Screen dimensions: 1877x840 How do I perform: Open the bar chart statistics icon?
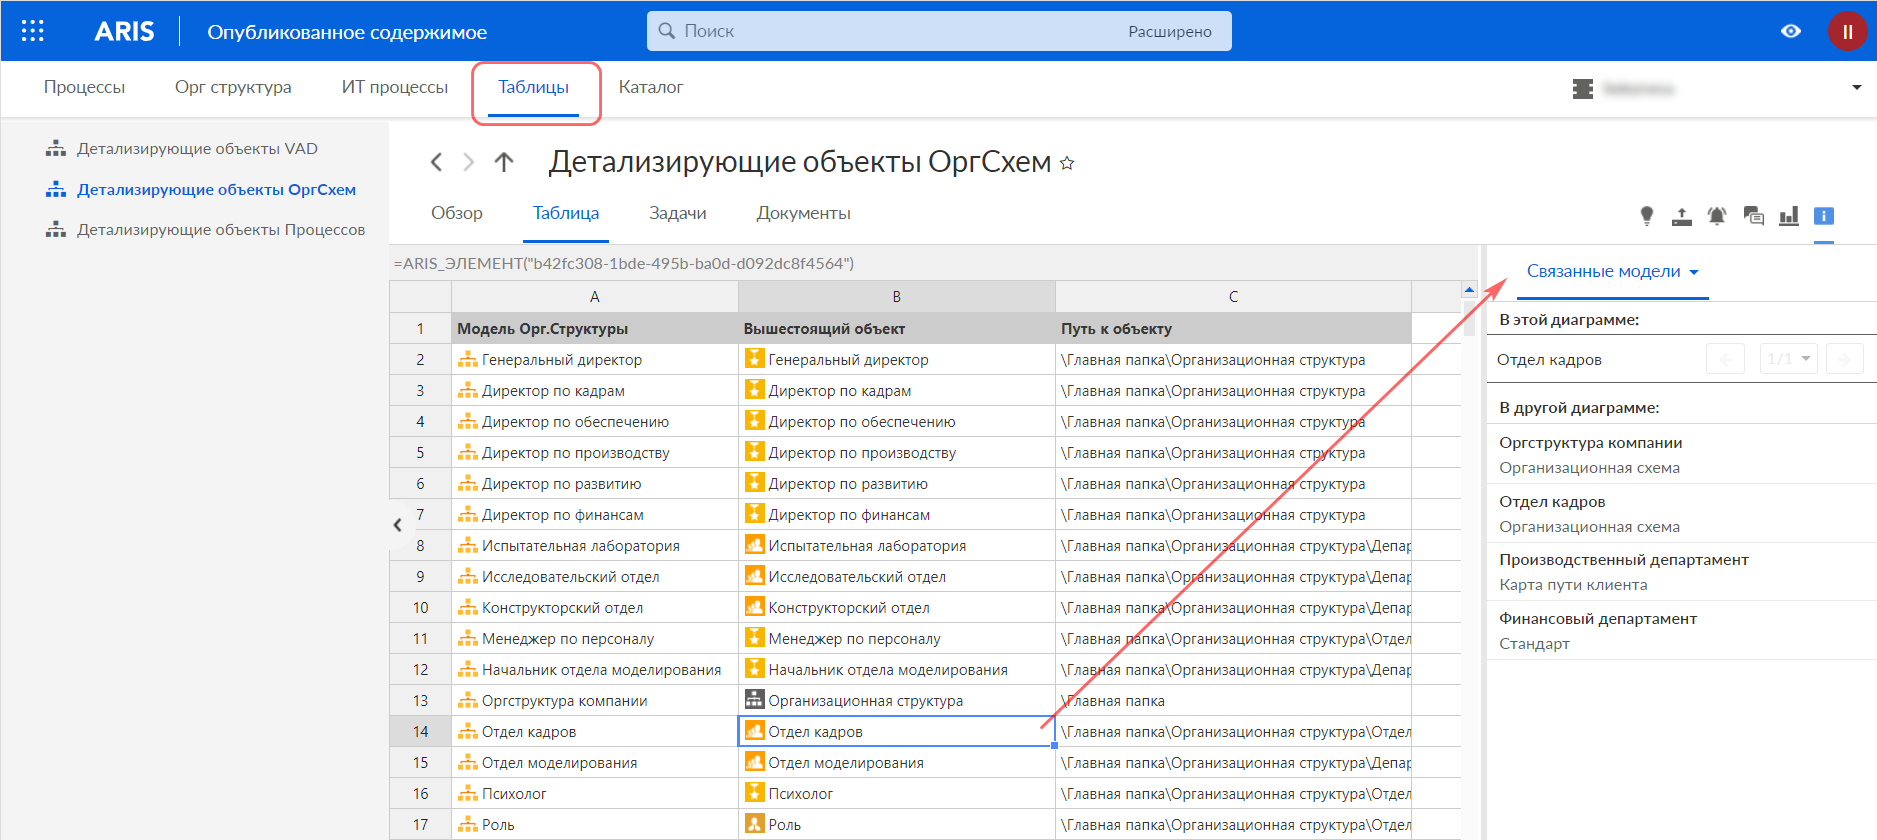click(1789, 216)
